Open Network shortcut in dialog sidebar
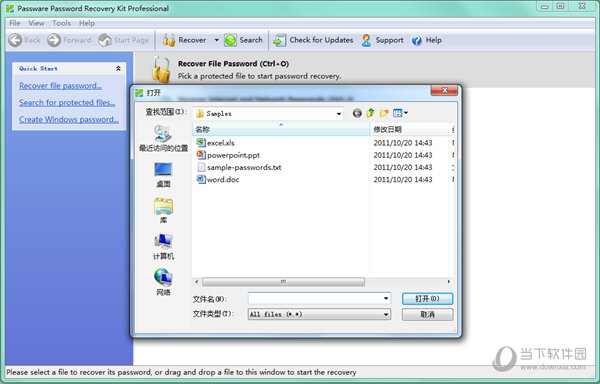 pos(163,282)
